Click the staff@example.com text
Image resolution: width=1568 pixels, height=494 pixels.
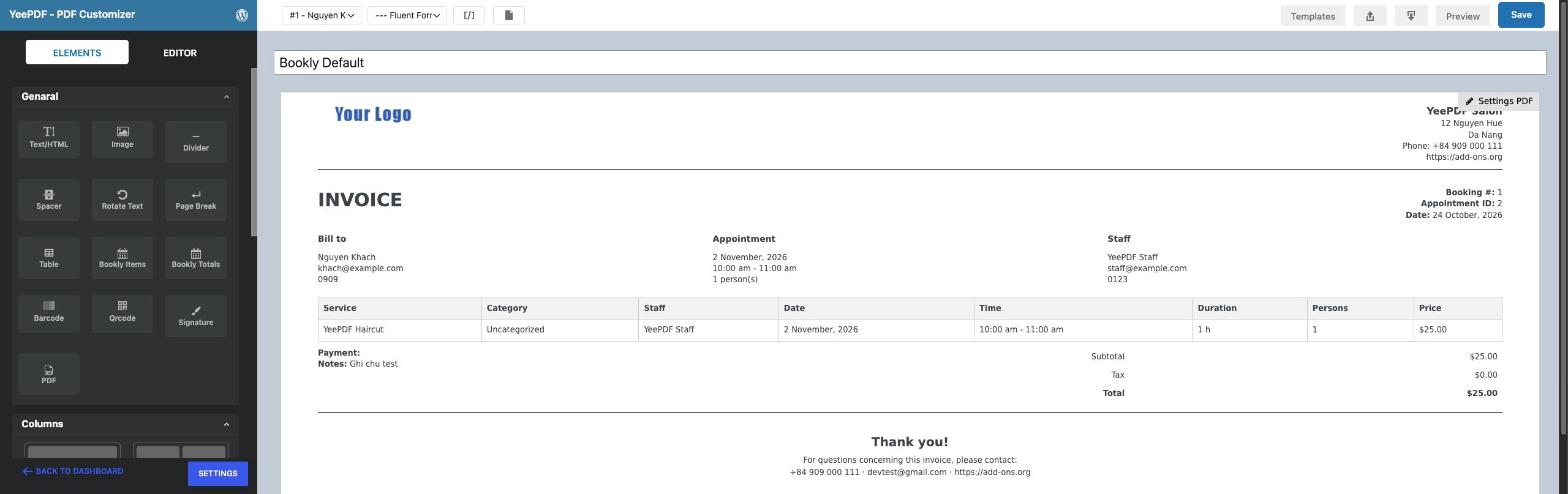tap(1147, 268)
